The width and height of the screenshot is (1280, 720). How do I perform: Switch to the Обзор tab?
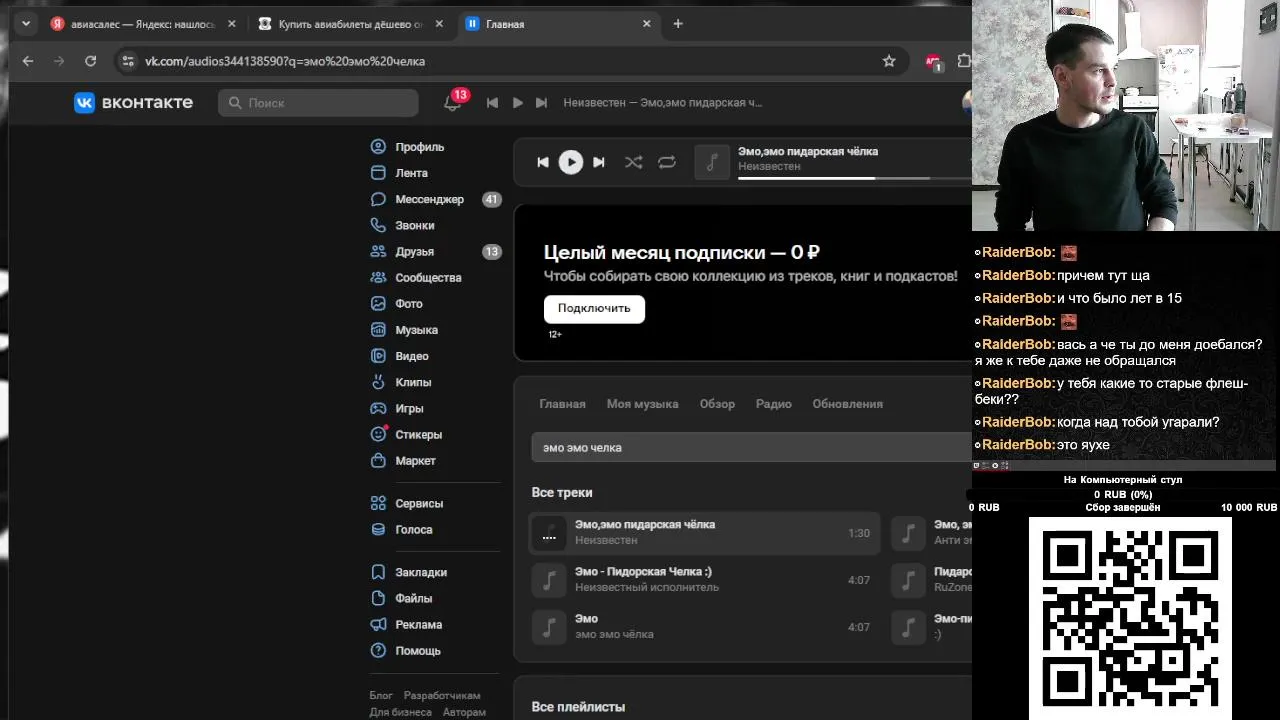717,404
